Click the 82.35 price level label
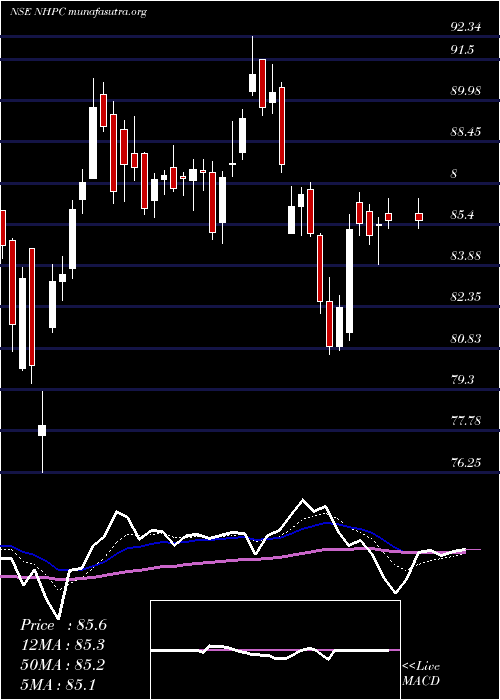Image resolution: width=500 pixels, height=700 pixels. point(466,297)
